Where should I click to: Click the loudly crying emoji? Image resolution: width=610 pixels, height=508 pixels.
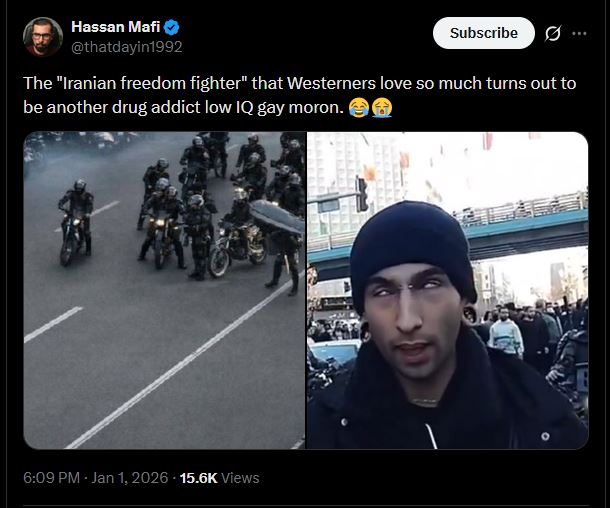coord(382,107)
